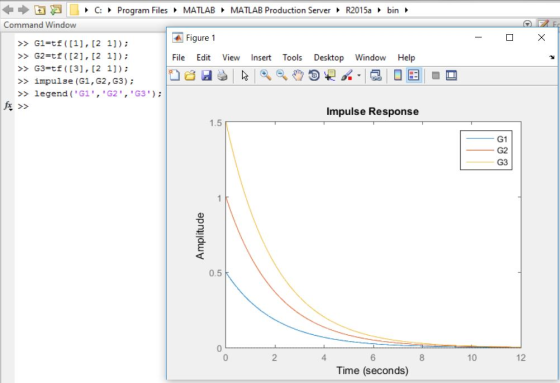
Task: Open the File menu in Figure 1
Action: pyautogui.click(x=179, y=58)
